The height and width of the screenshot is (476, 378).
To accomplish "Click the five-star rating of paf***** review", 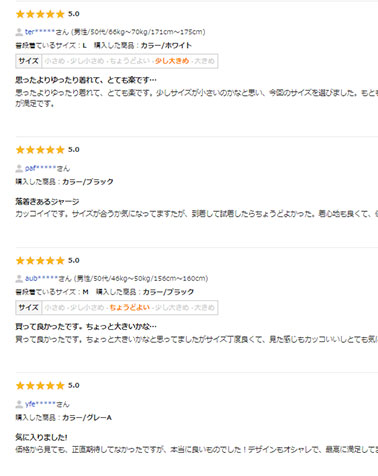I will (40, 150).
